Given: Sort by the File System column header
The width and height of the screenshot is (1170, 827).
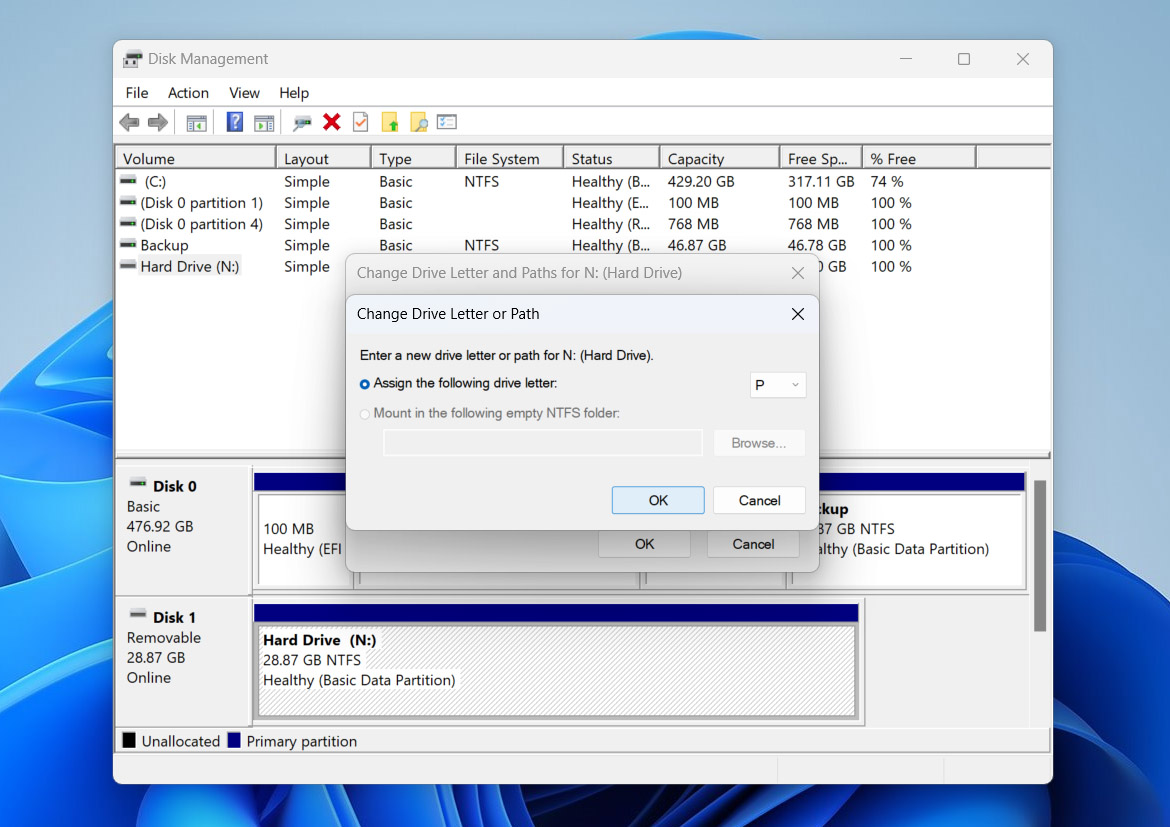Looking at the screenshot, I should (x=510, y=158).
